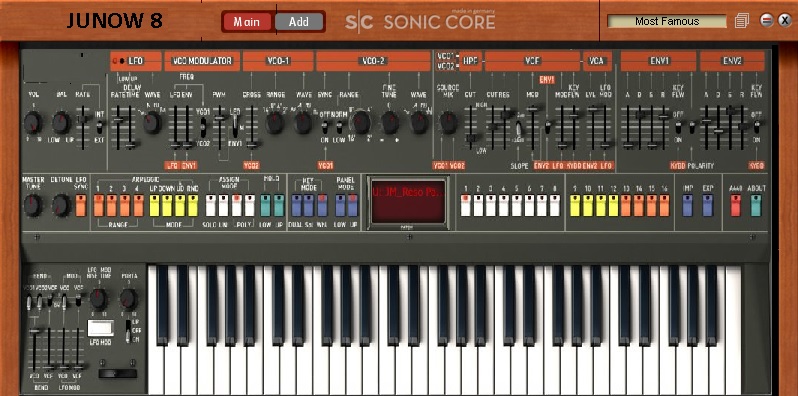
Task: Toggle the A440 red switch
Action: 735,206
